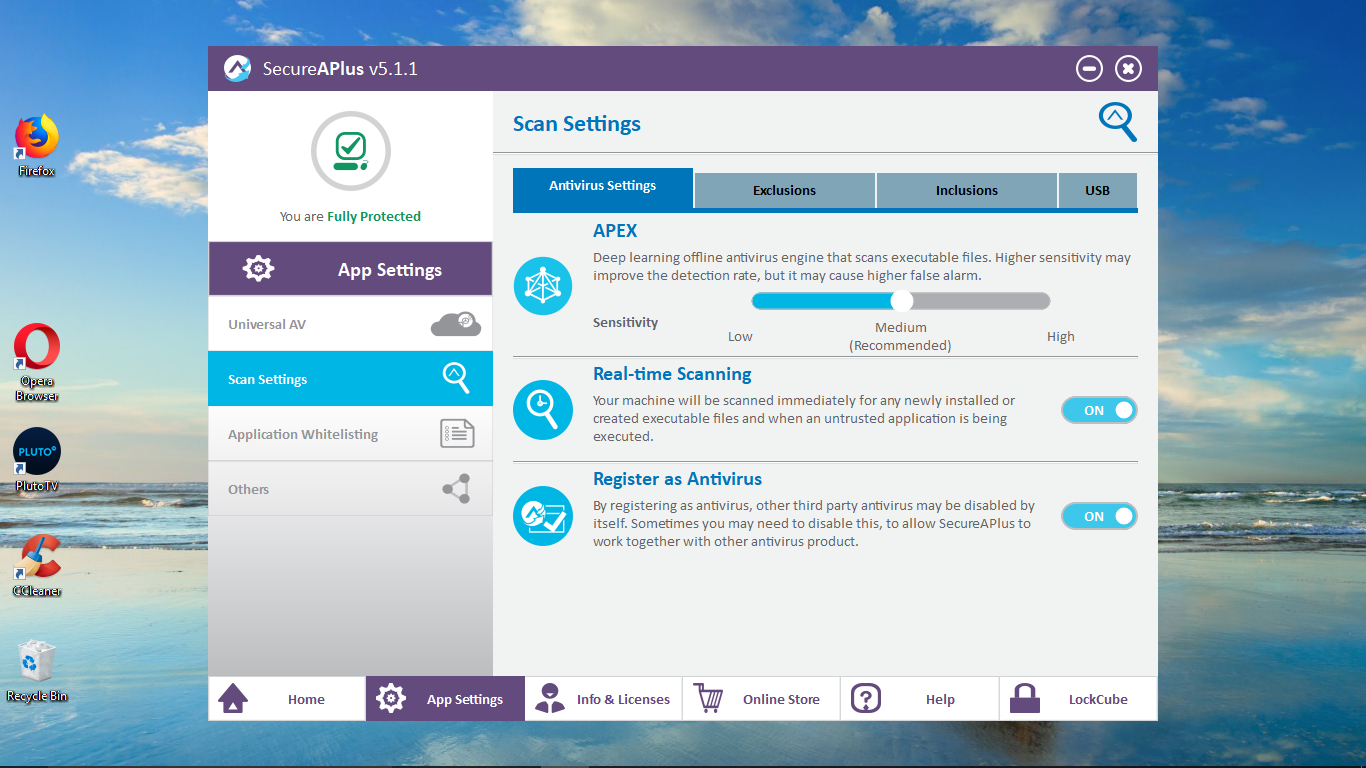The width and height of the screenshot is (1366, 768).
Task: Click the Universal AV cloud icon
Action: 456,324
